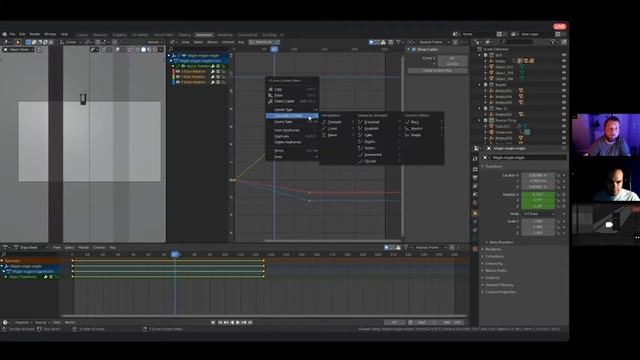The height and width of the screenshot is (360, 640).
Task: Choose Bounce from Dynamic Effects submenu
Action: (416, 129)
